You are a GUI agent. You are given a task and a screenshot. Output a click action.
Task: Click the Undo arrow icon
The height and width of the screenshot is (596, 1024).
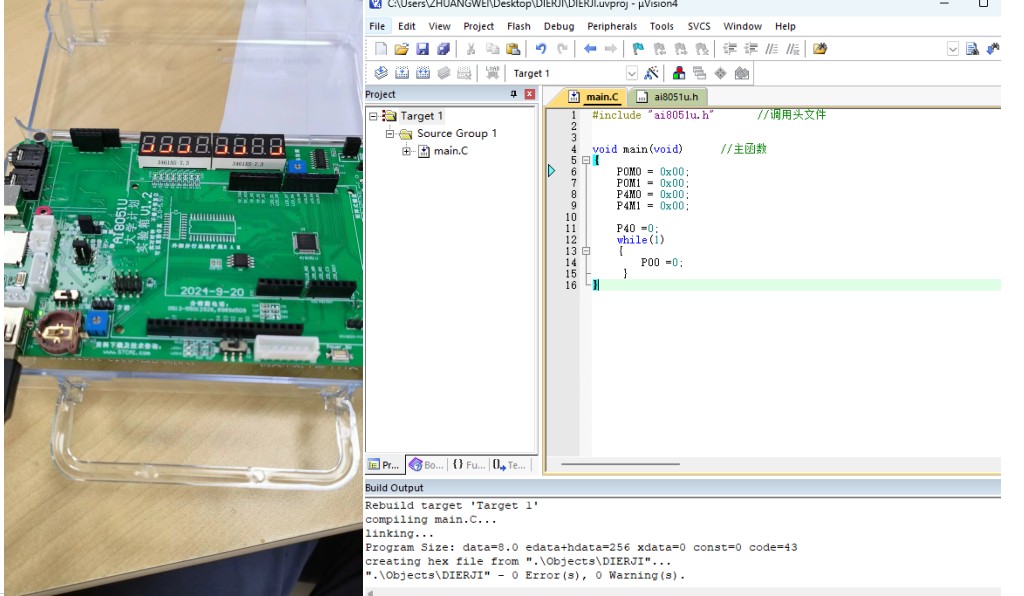click(x=541, y=49)
